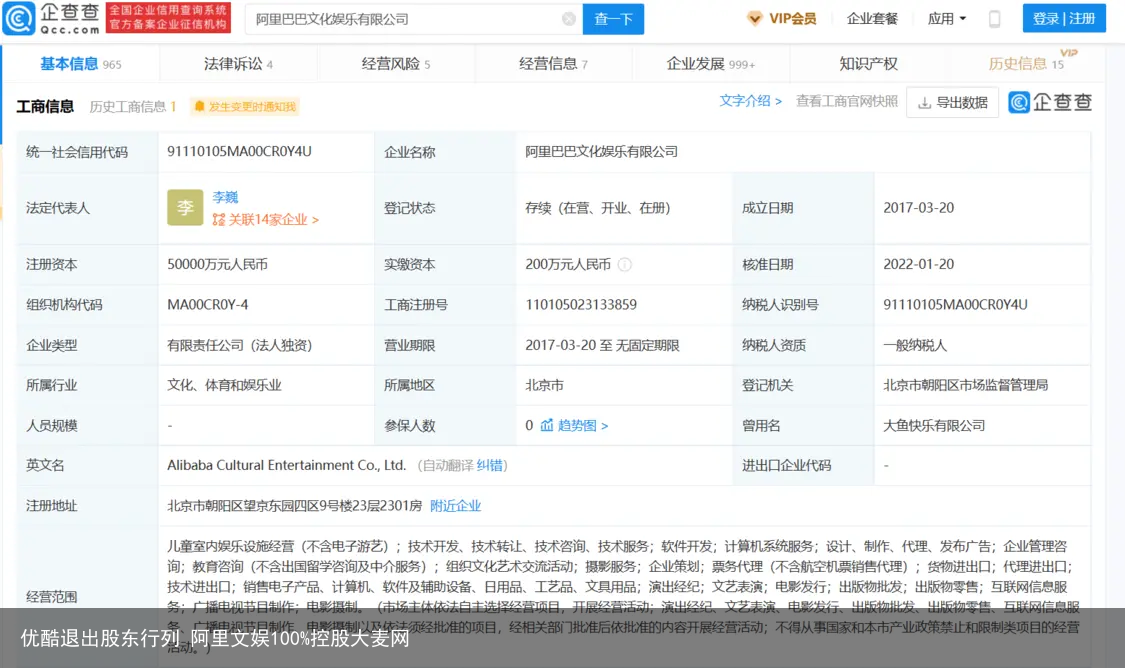1125x668 pixels.
Task: Select the 2022-01-20 approval date
Action: click(x=919, y=264)
